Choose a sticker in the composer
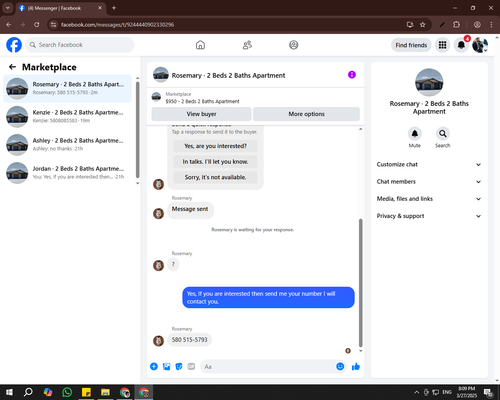 pyautogui.click(x=179, y=367)
